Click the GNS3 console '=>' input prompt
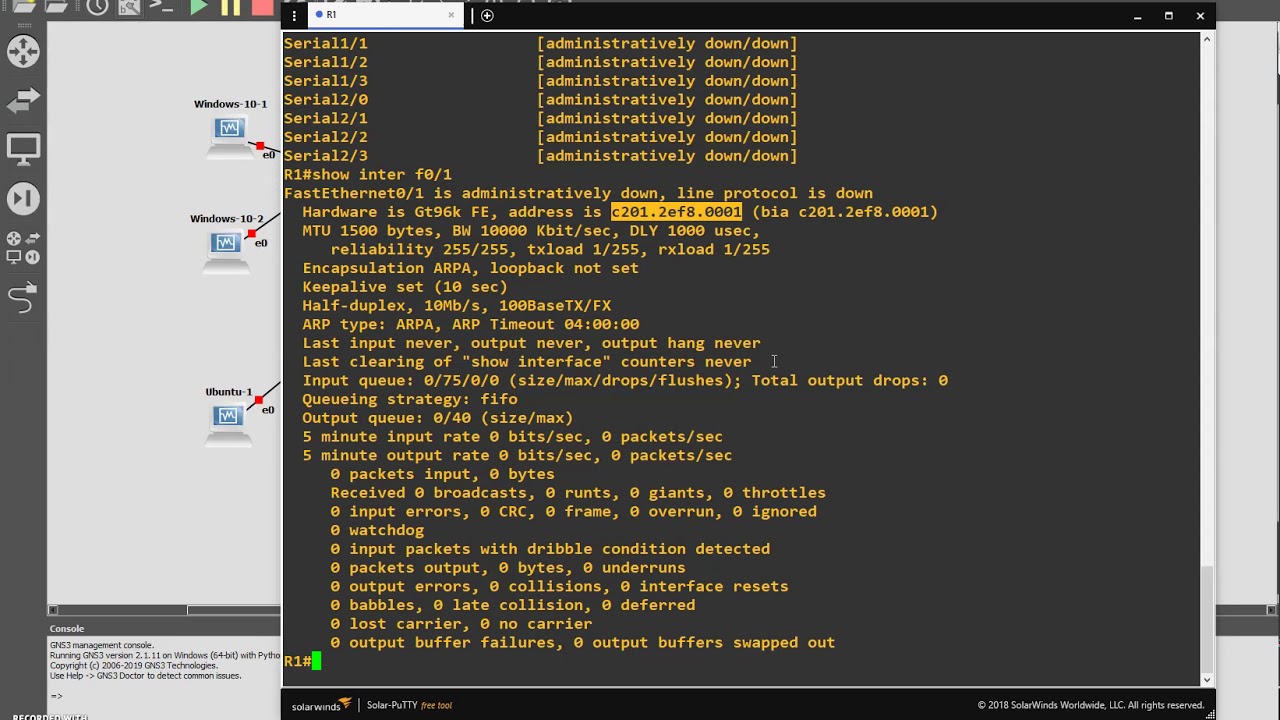 click(x=56, y=696)
